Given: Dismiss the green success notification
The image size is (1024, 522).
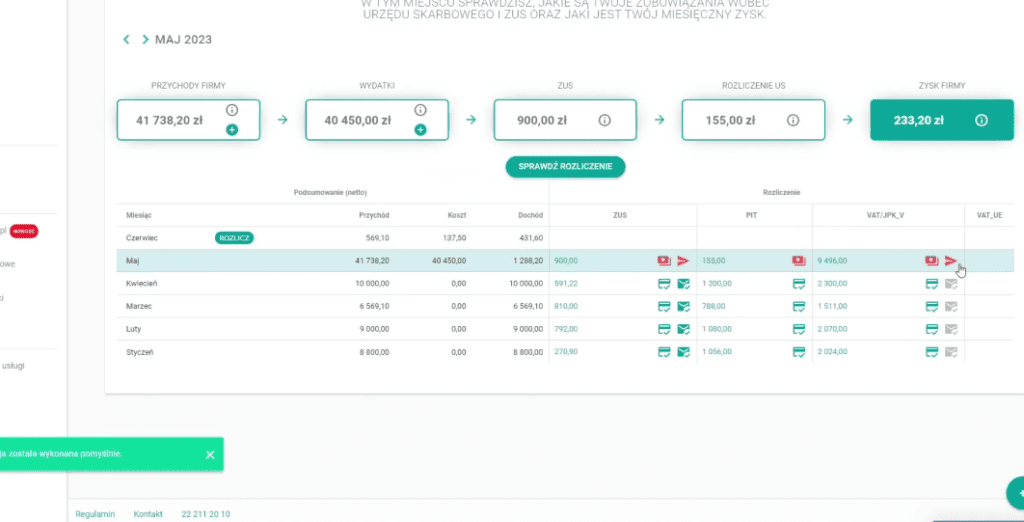Looking at the screenshot, I should click(x=210, y=455).
